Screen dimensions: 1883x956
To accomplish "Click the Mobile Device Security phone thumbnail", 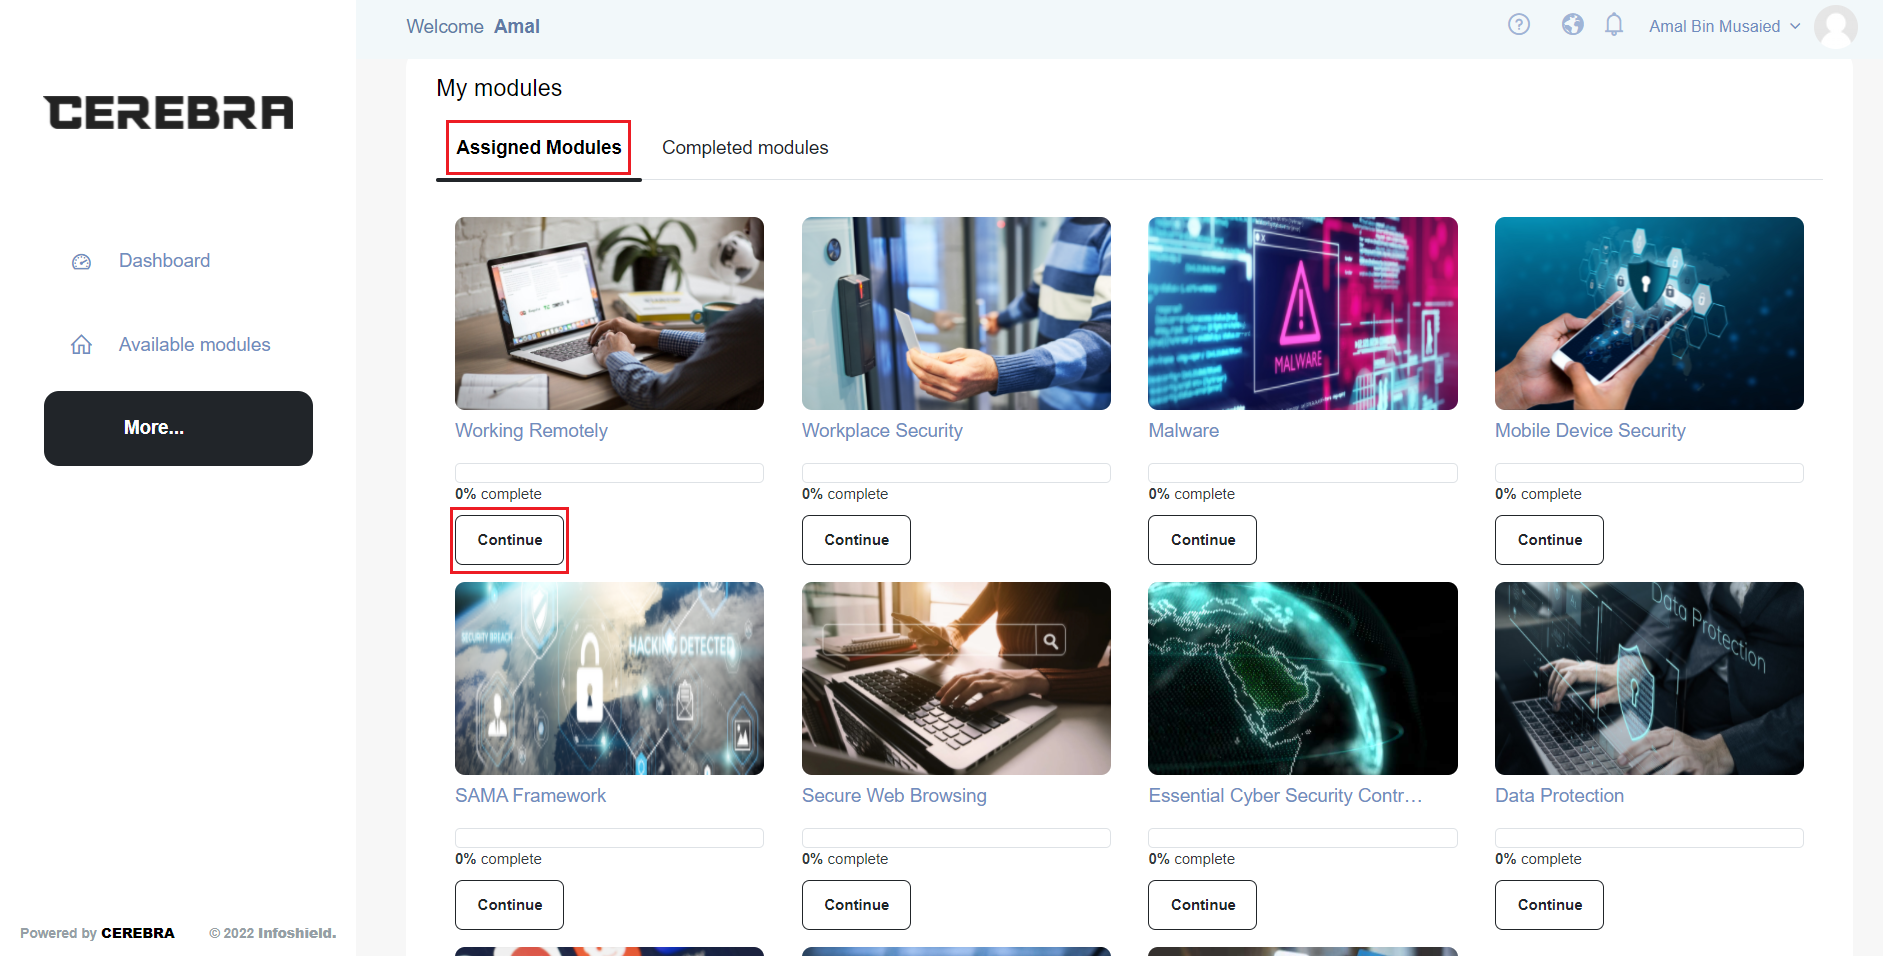I will tap(1649, 313).
